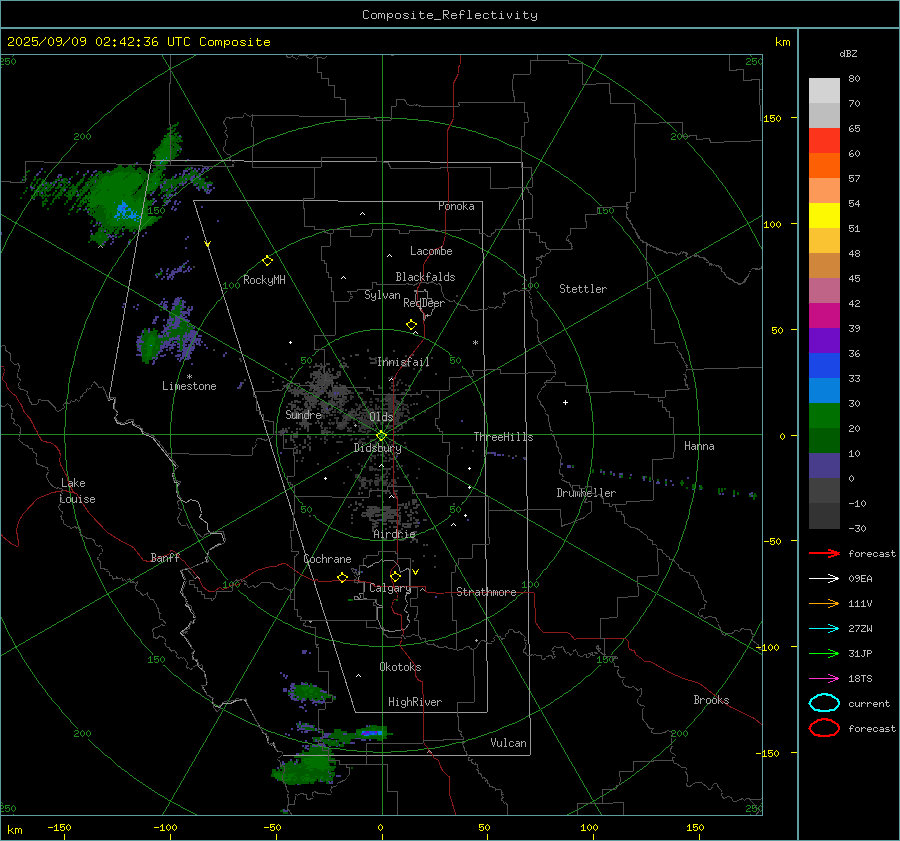Click the Calgary city label

click(390, 588)
